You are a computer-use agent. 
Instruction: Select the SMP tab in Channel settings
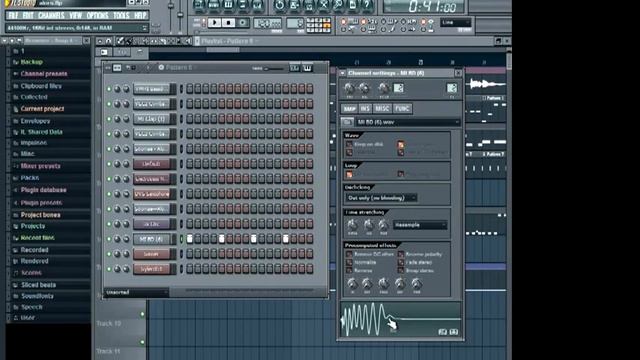click(x=349, y=109)
